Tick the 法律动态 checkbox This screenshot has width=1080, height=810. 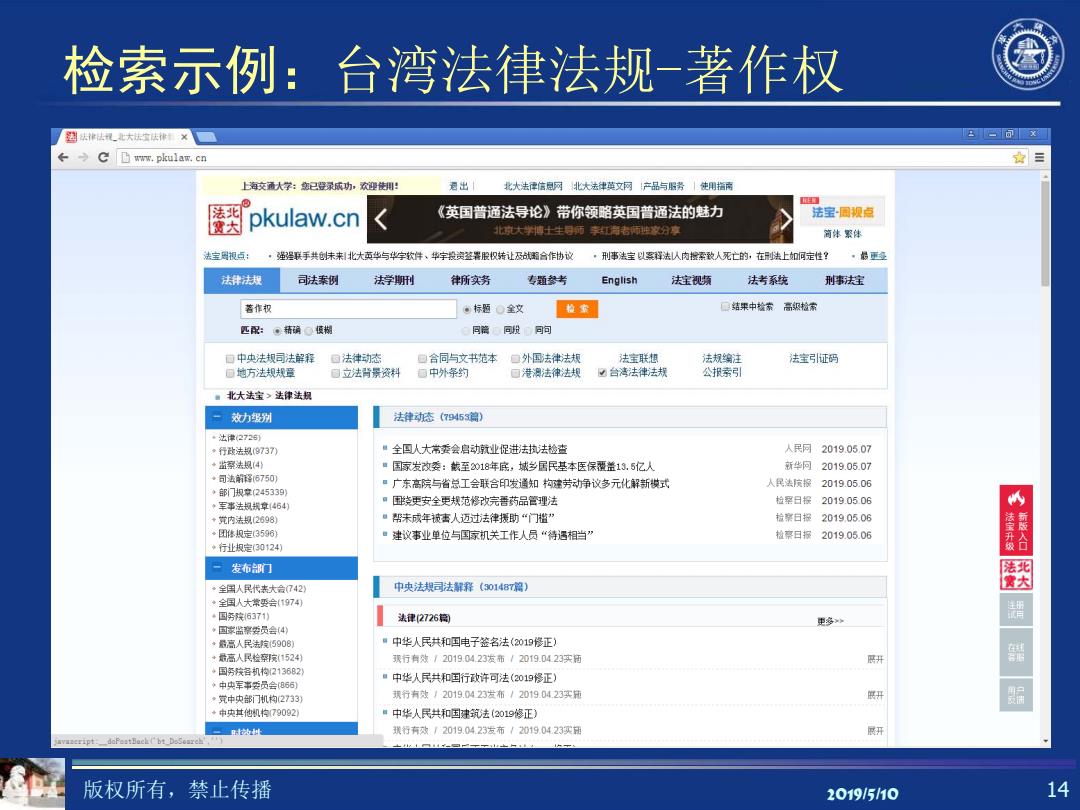pyautogui.click(x=335, y=359)
